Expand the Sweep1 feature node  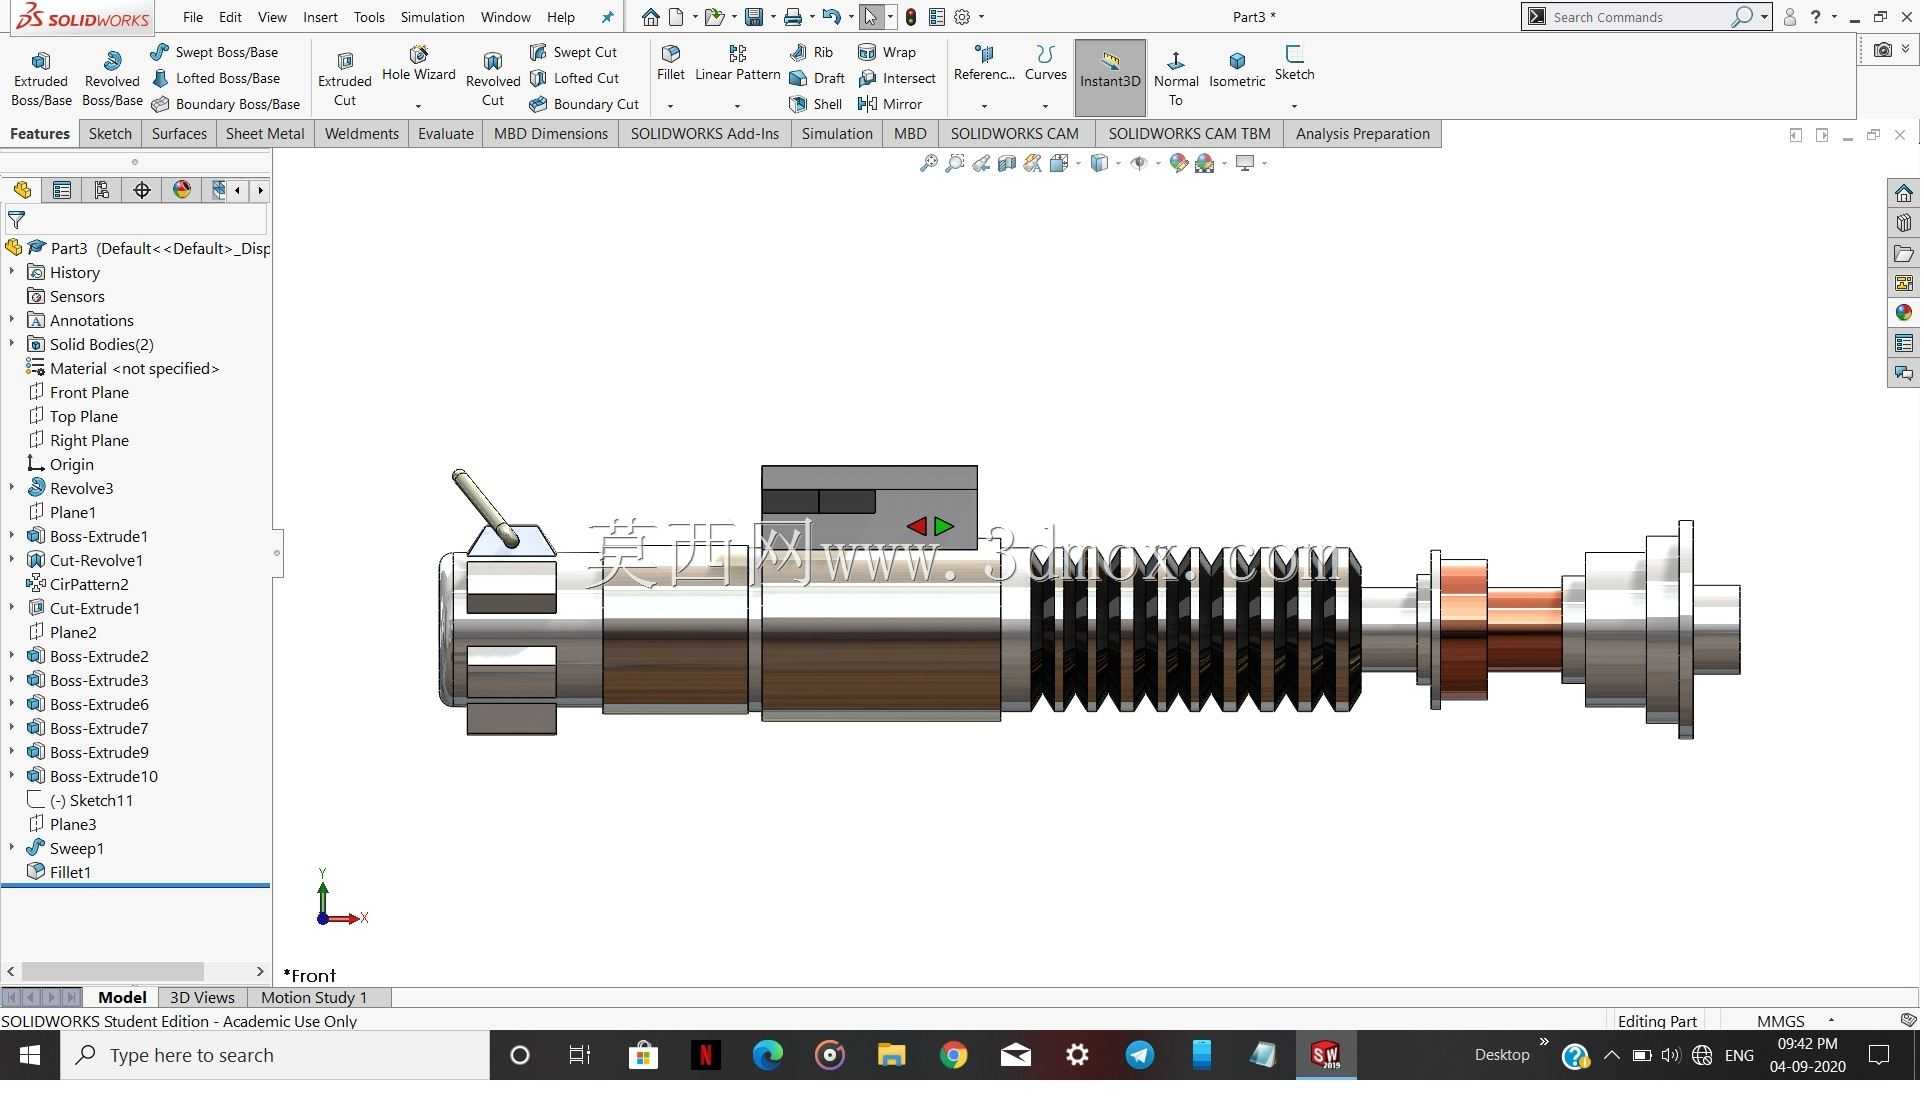coord(12,848)
